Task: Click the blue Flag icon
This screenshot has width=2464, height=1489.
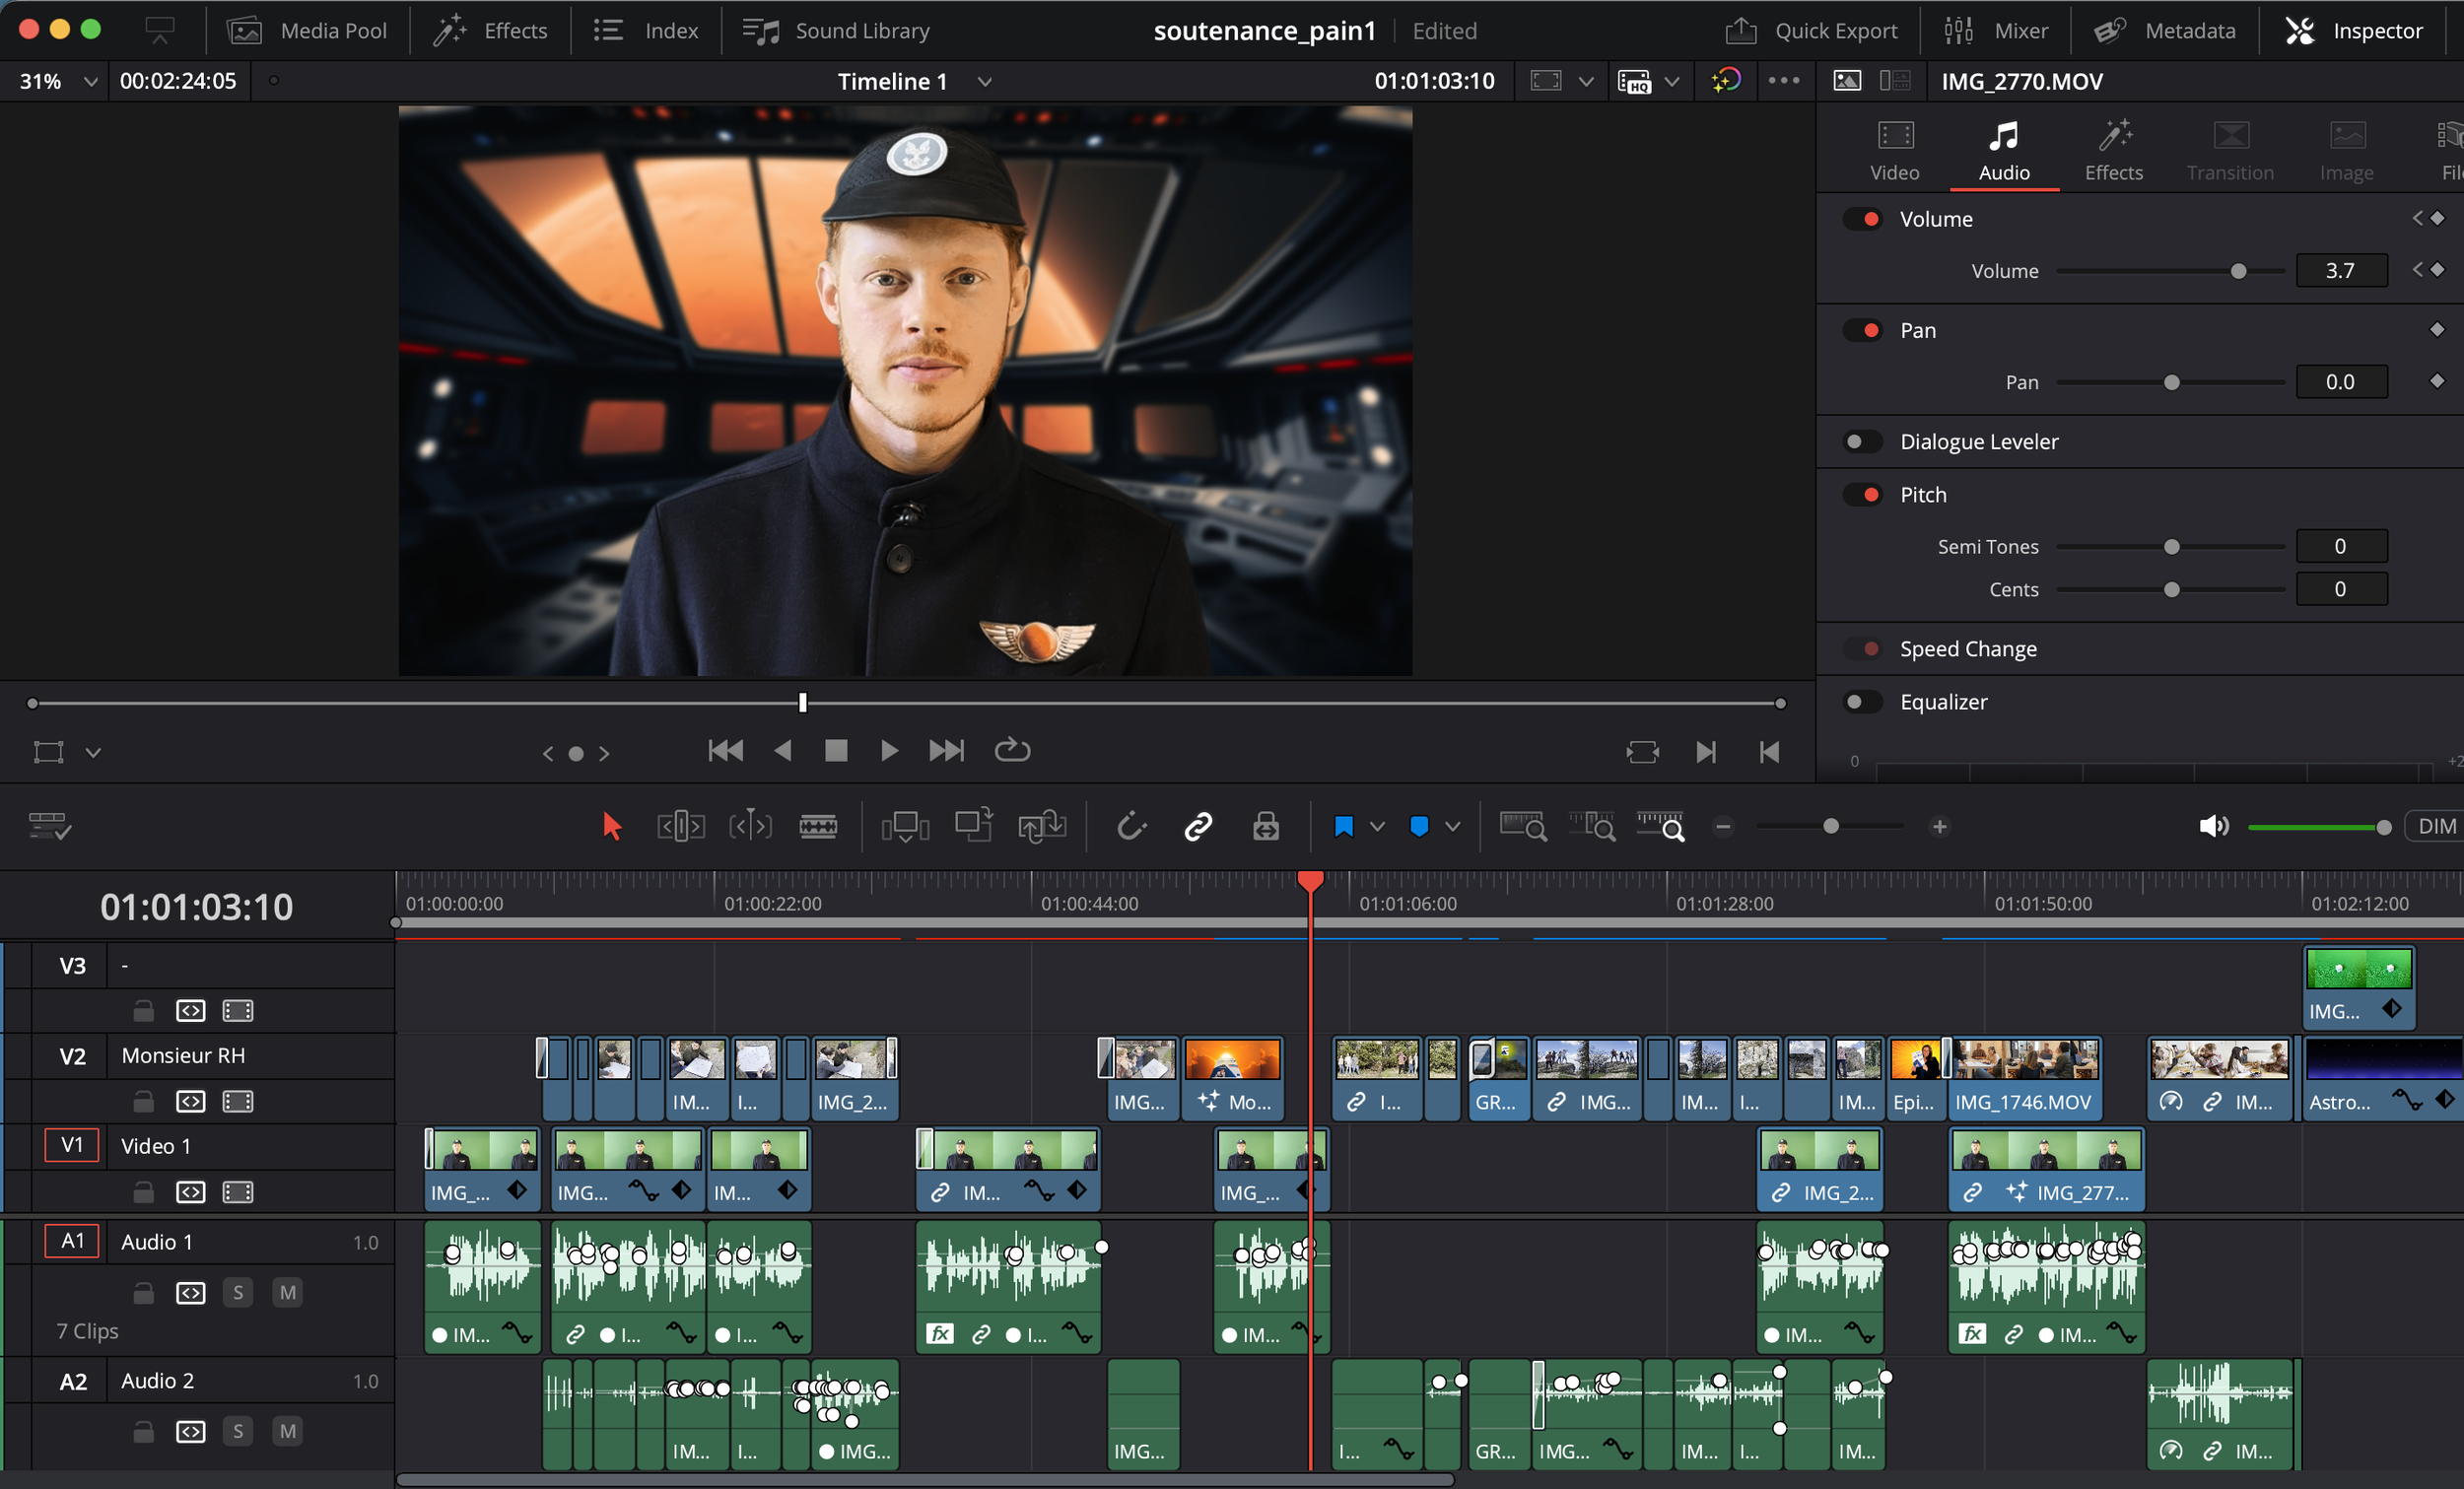Action: (x=1343, y=827)
